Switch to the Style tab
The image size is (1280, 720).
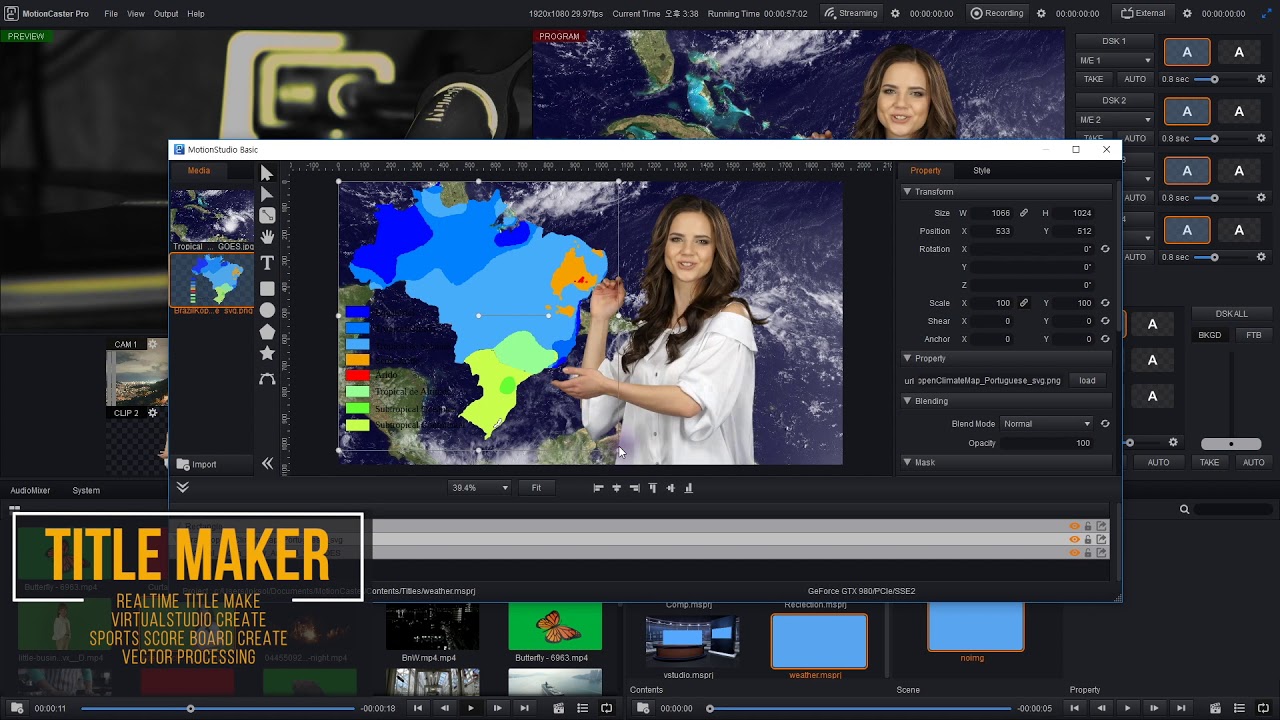click(982, 171)
